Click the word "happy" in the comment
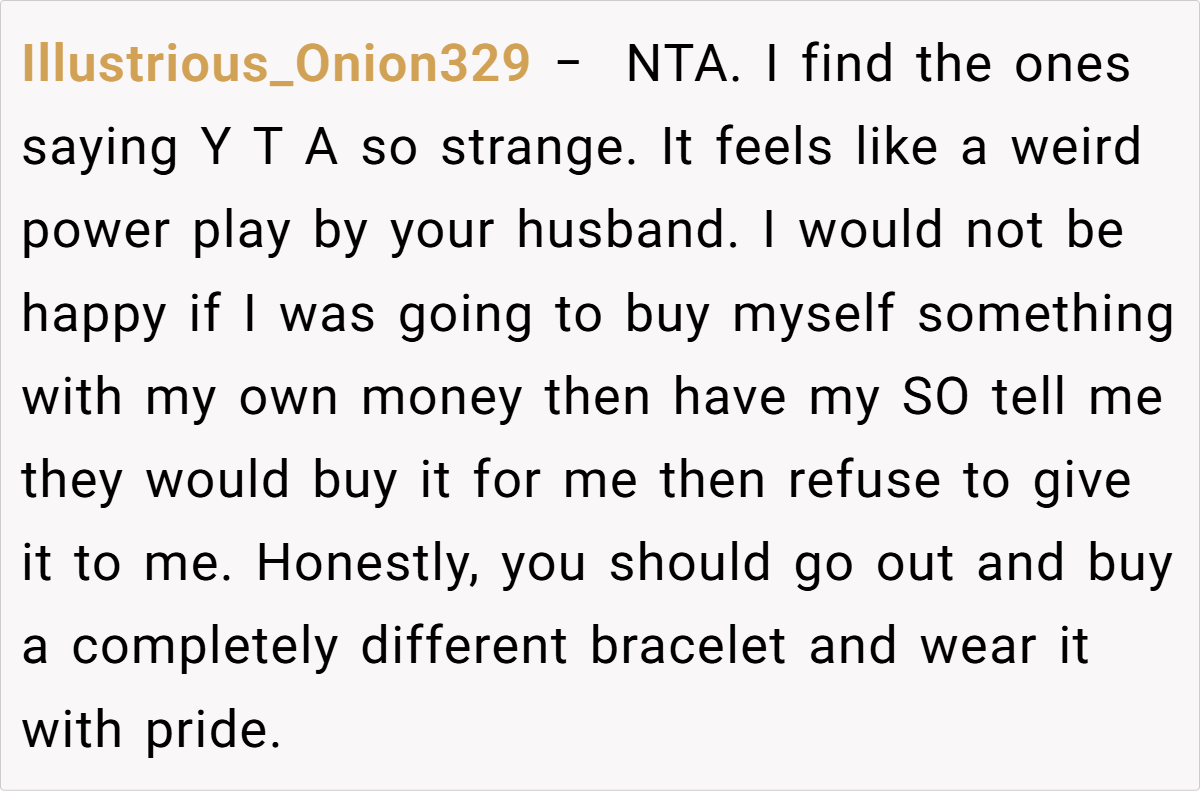1200x791 pixels. [x=94, y=315]
